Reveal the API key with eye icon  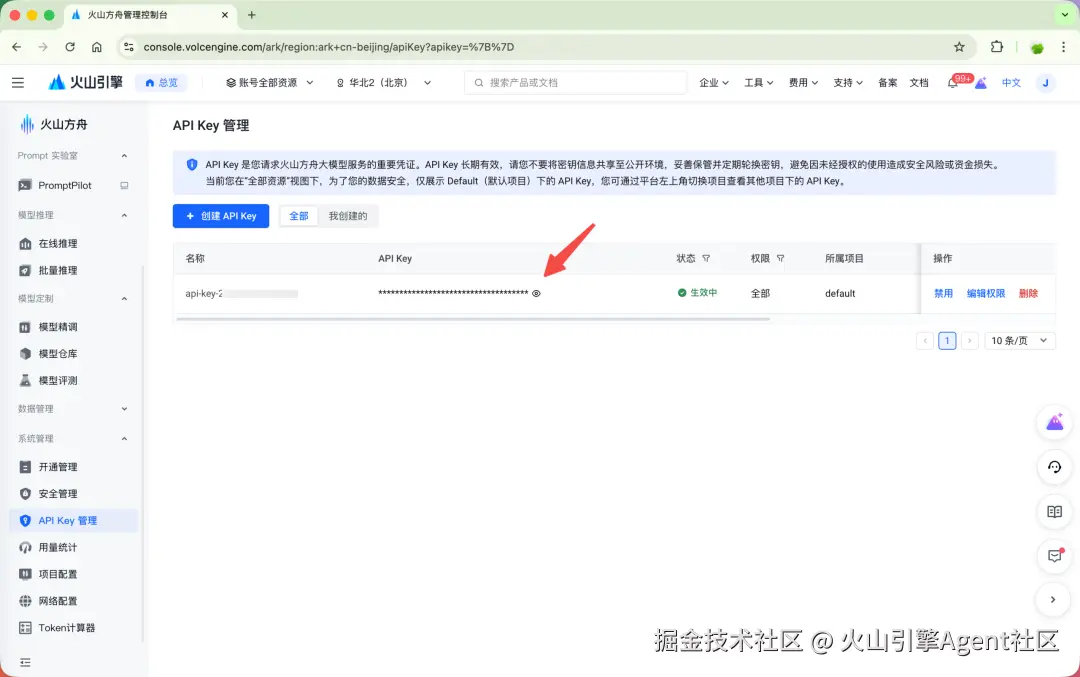coord(536,293)
